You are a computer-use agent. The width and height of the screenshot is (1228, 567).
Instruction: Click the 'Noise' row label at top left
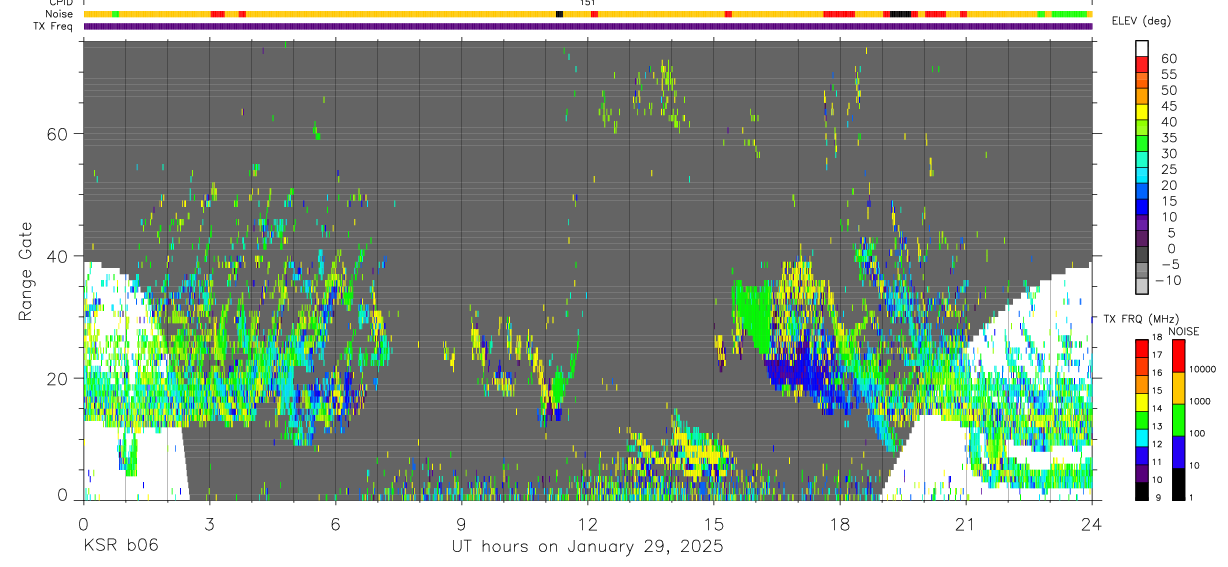point(60,14)
